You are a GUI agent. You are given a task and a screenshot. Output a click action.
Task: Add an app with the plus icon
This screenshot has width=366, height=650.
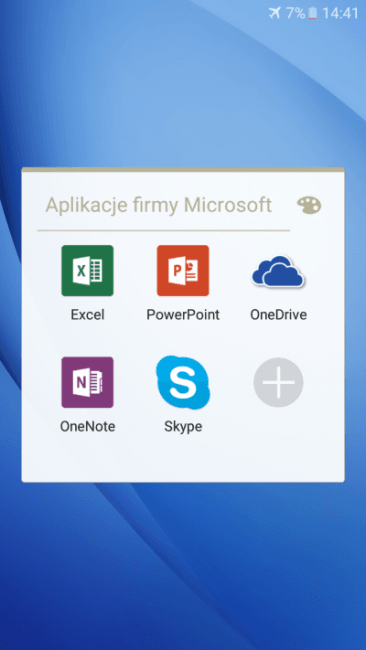tap(278, 382)
